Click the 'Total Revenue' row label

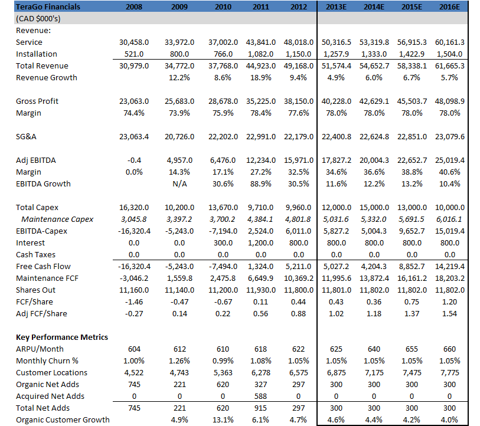pos(42,66)
